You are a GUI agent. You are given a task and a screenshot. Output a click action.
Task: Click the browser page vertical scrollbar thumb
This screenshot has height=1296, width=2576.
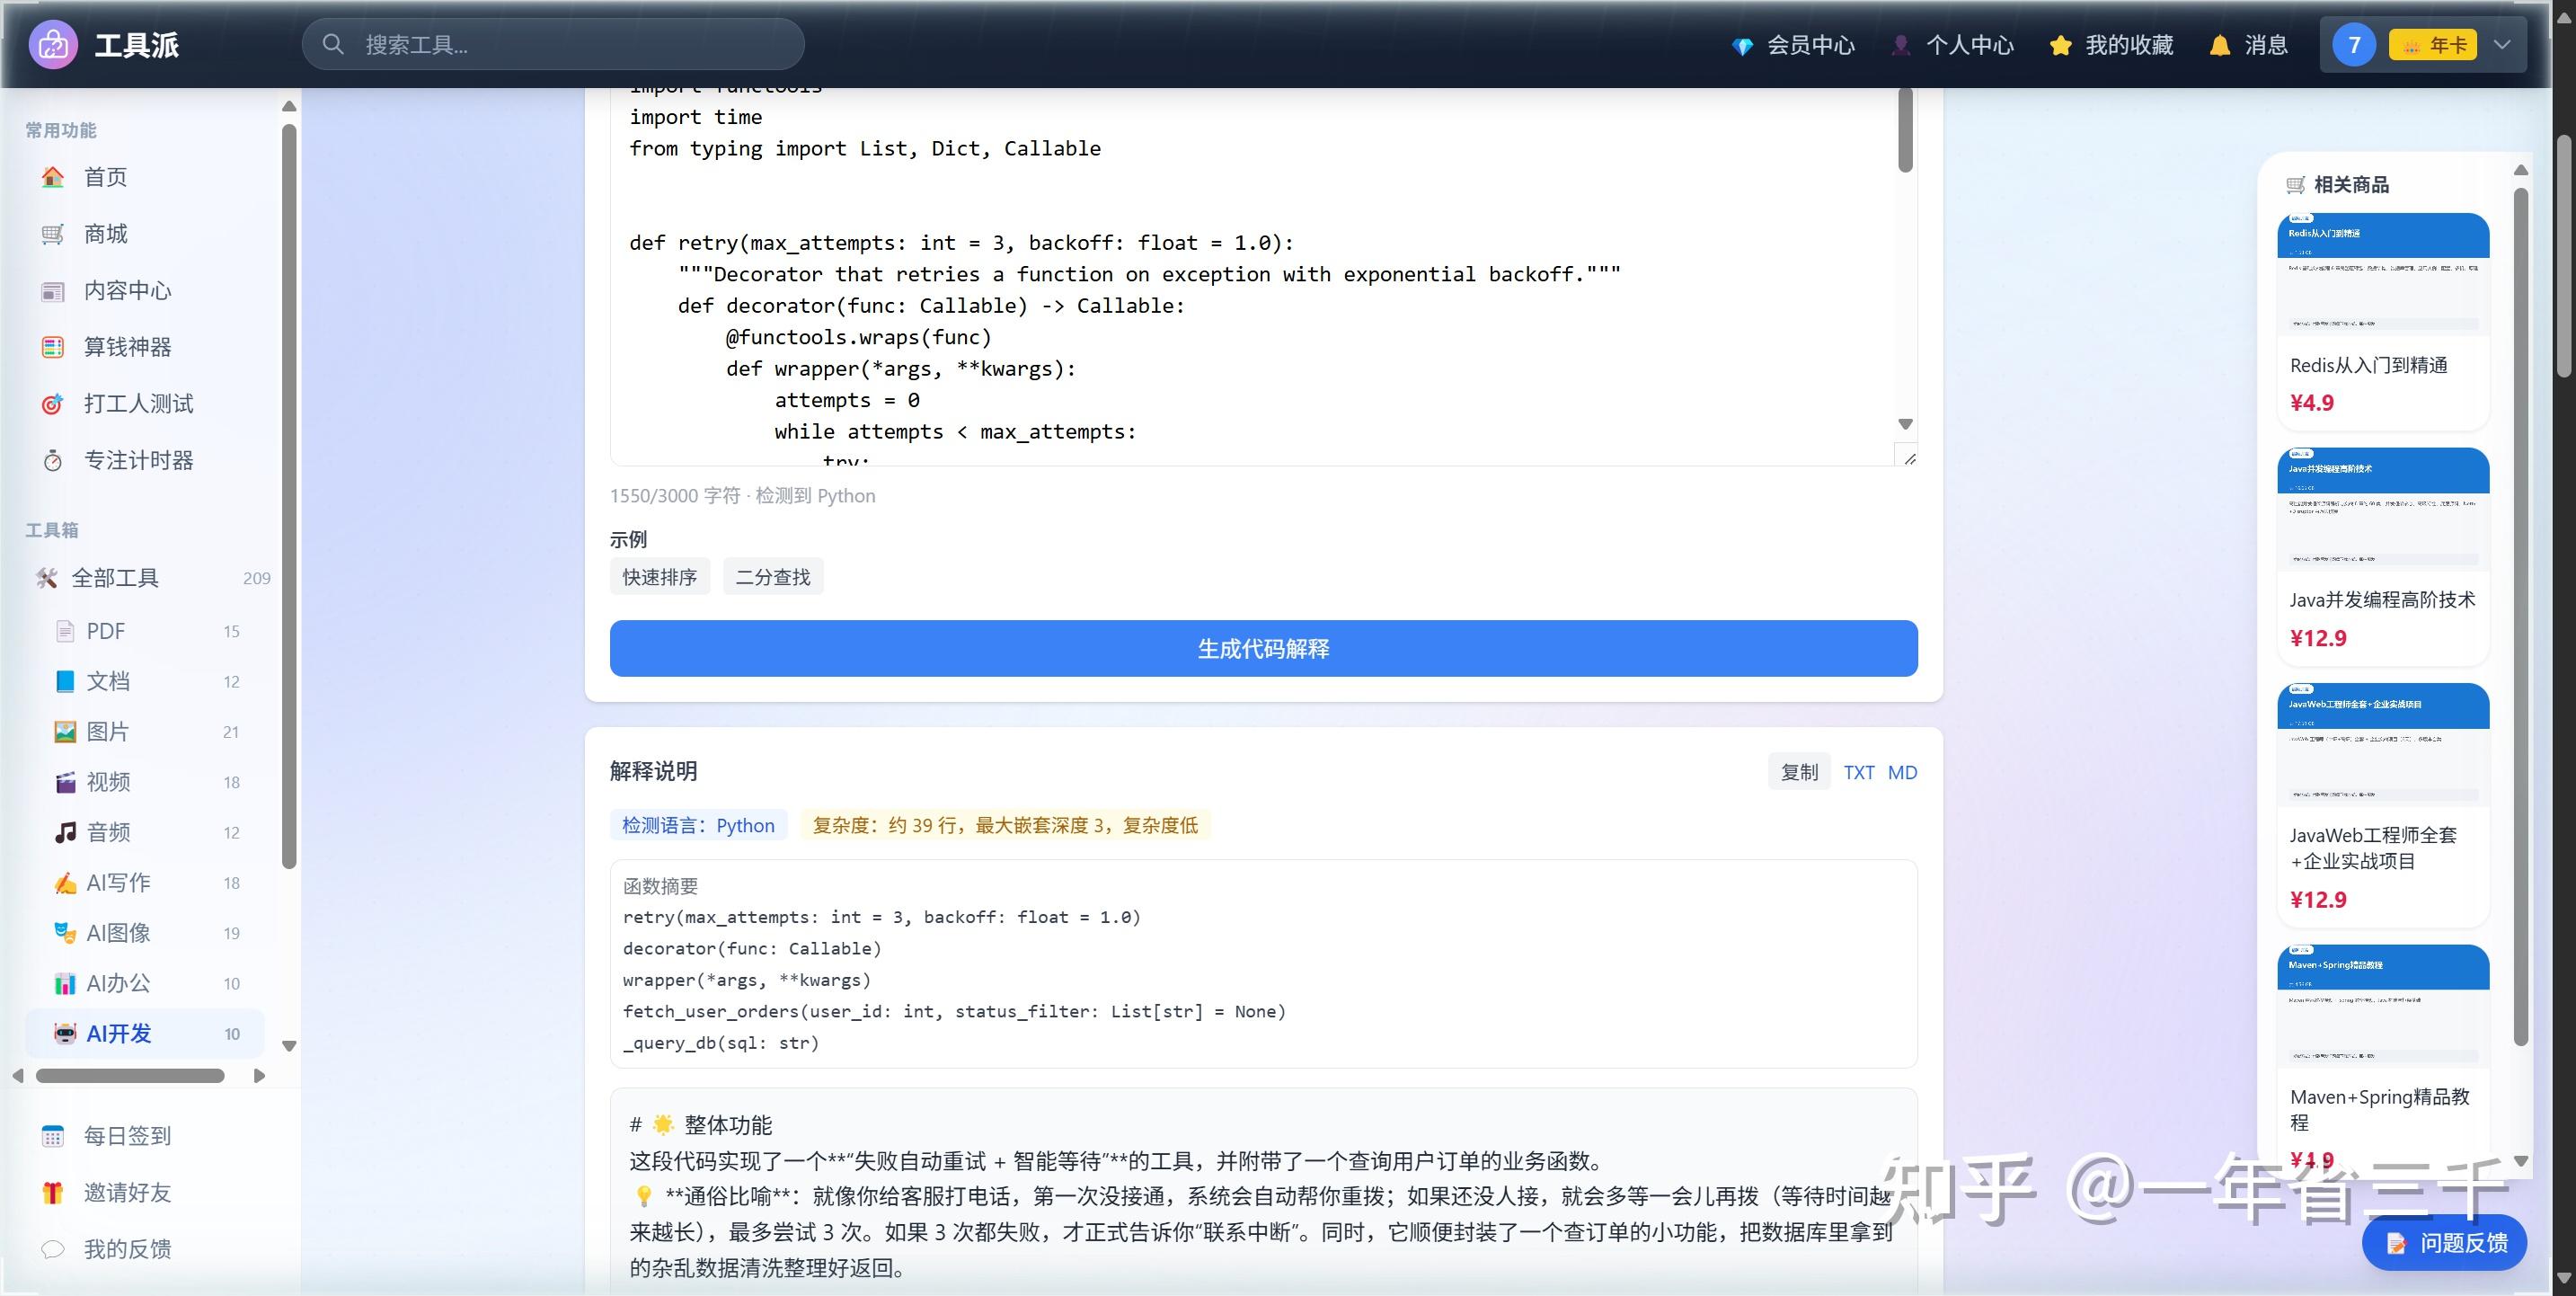2563,255
